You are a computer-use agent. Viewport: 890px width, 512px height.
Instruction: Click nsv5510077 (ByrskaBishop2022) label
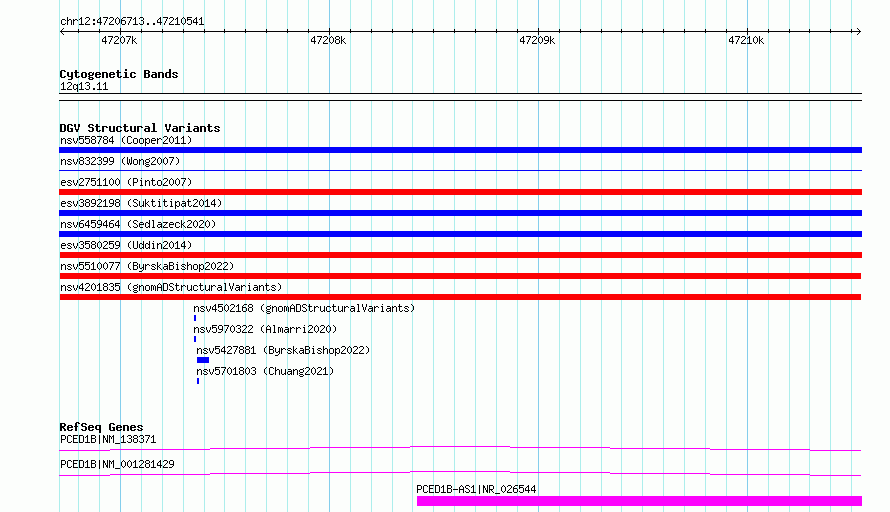click(x=147, y=266)
